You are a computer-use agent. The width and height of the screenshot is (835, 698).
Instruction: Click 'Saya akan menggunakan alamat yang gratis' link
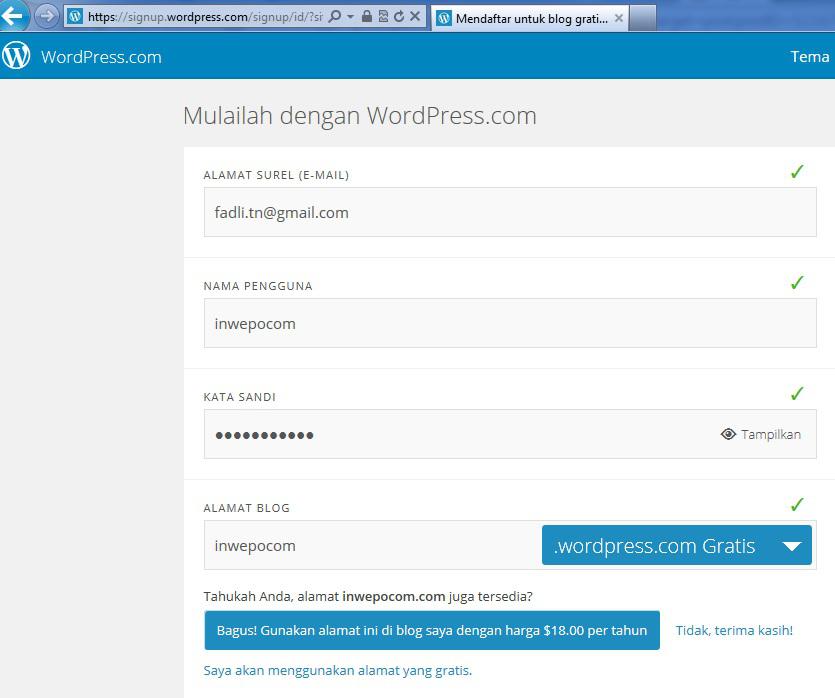(338, 670)
